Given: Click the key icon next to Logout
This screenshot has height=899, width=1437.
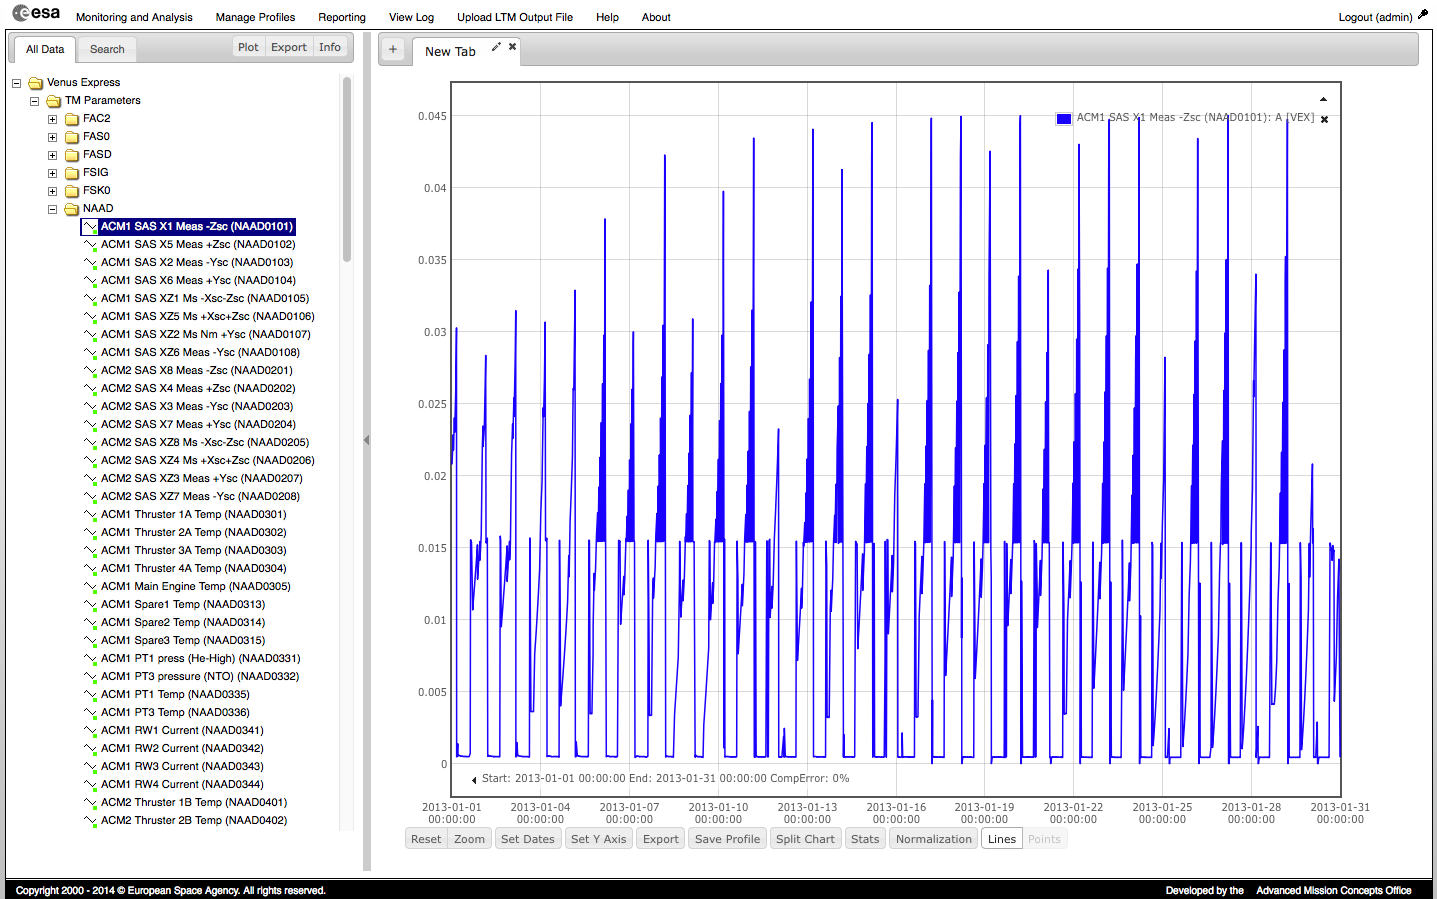Looking at the screenshot, I should pyautogui.click(x=1423, y=15).
